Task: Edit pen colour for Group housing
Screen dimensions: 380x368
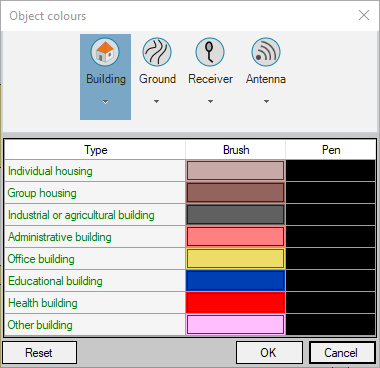Action: coord(331,193)
